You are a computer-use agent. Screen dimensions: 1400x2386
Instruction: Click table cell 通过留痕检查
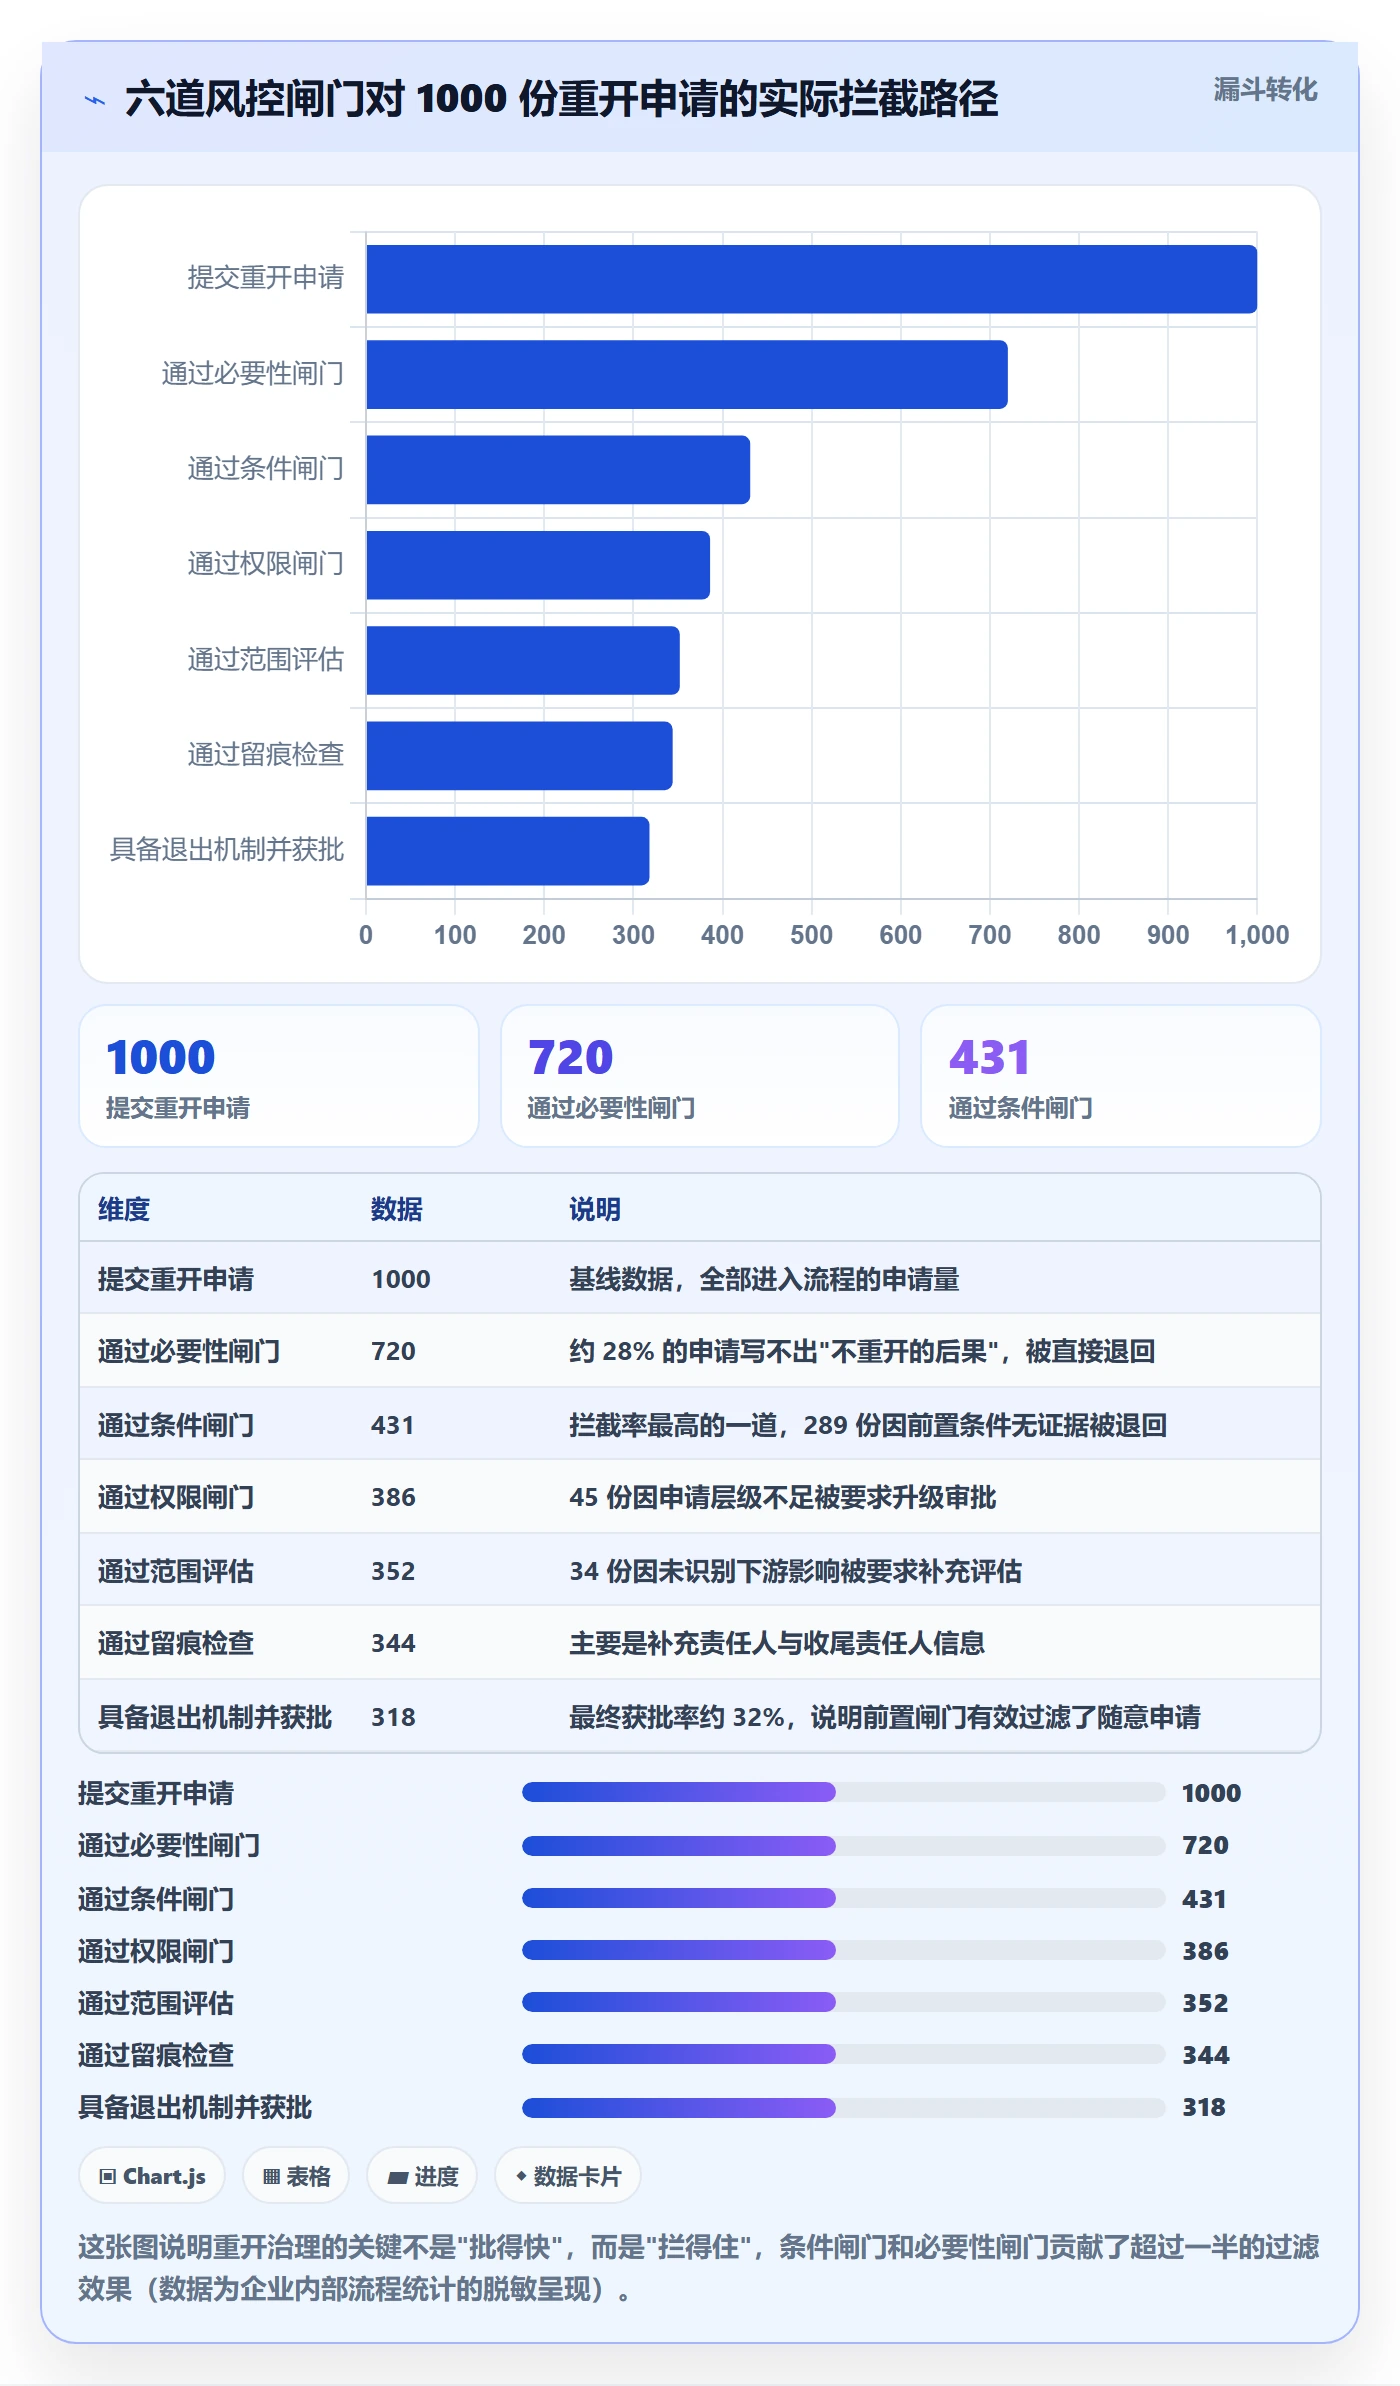tap(176, 1643)
